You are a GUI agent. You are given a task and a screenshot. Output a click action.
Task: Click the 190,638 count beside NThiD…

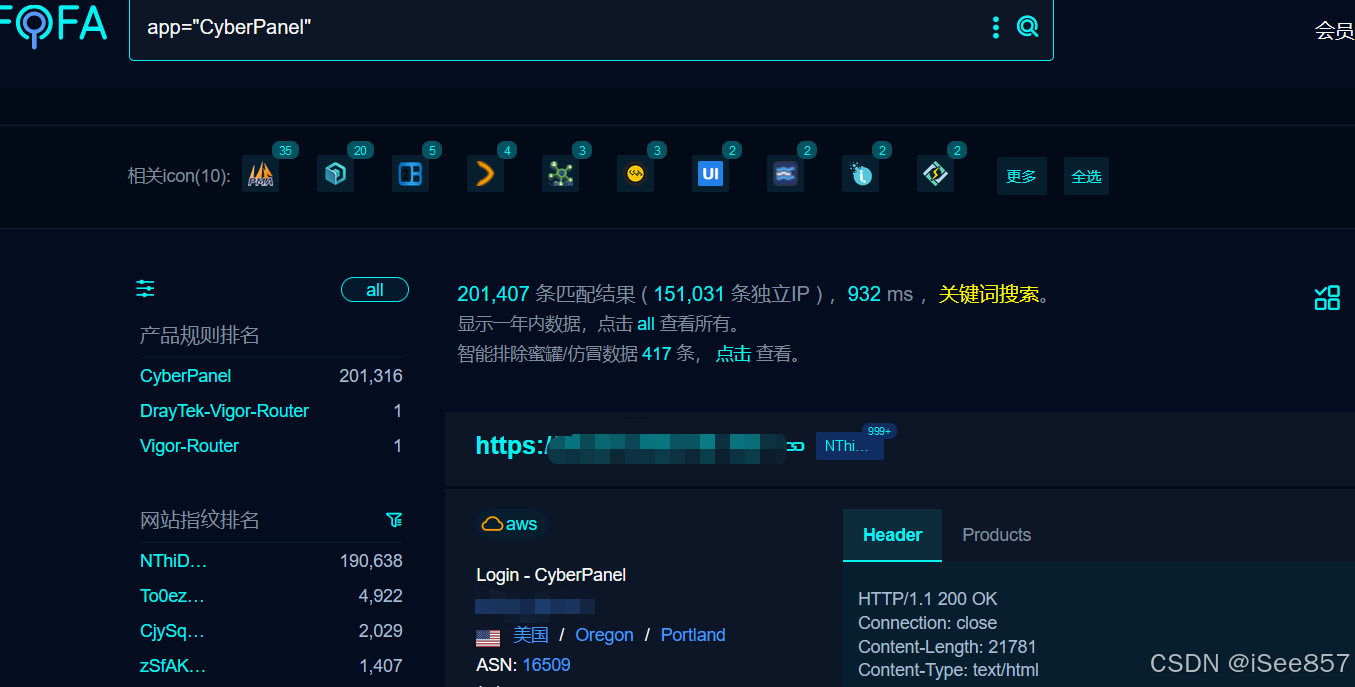(x=371, y=561)
